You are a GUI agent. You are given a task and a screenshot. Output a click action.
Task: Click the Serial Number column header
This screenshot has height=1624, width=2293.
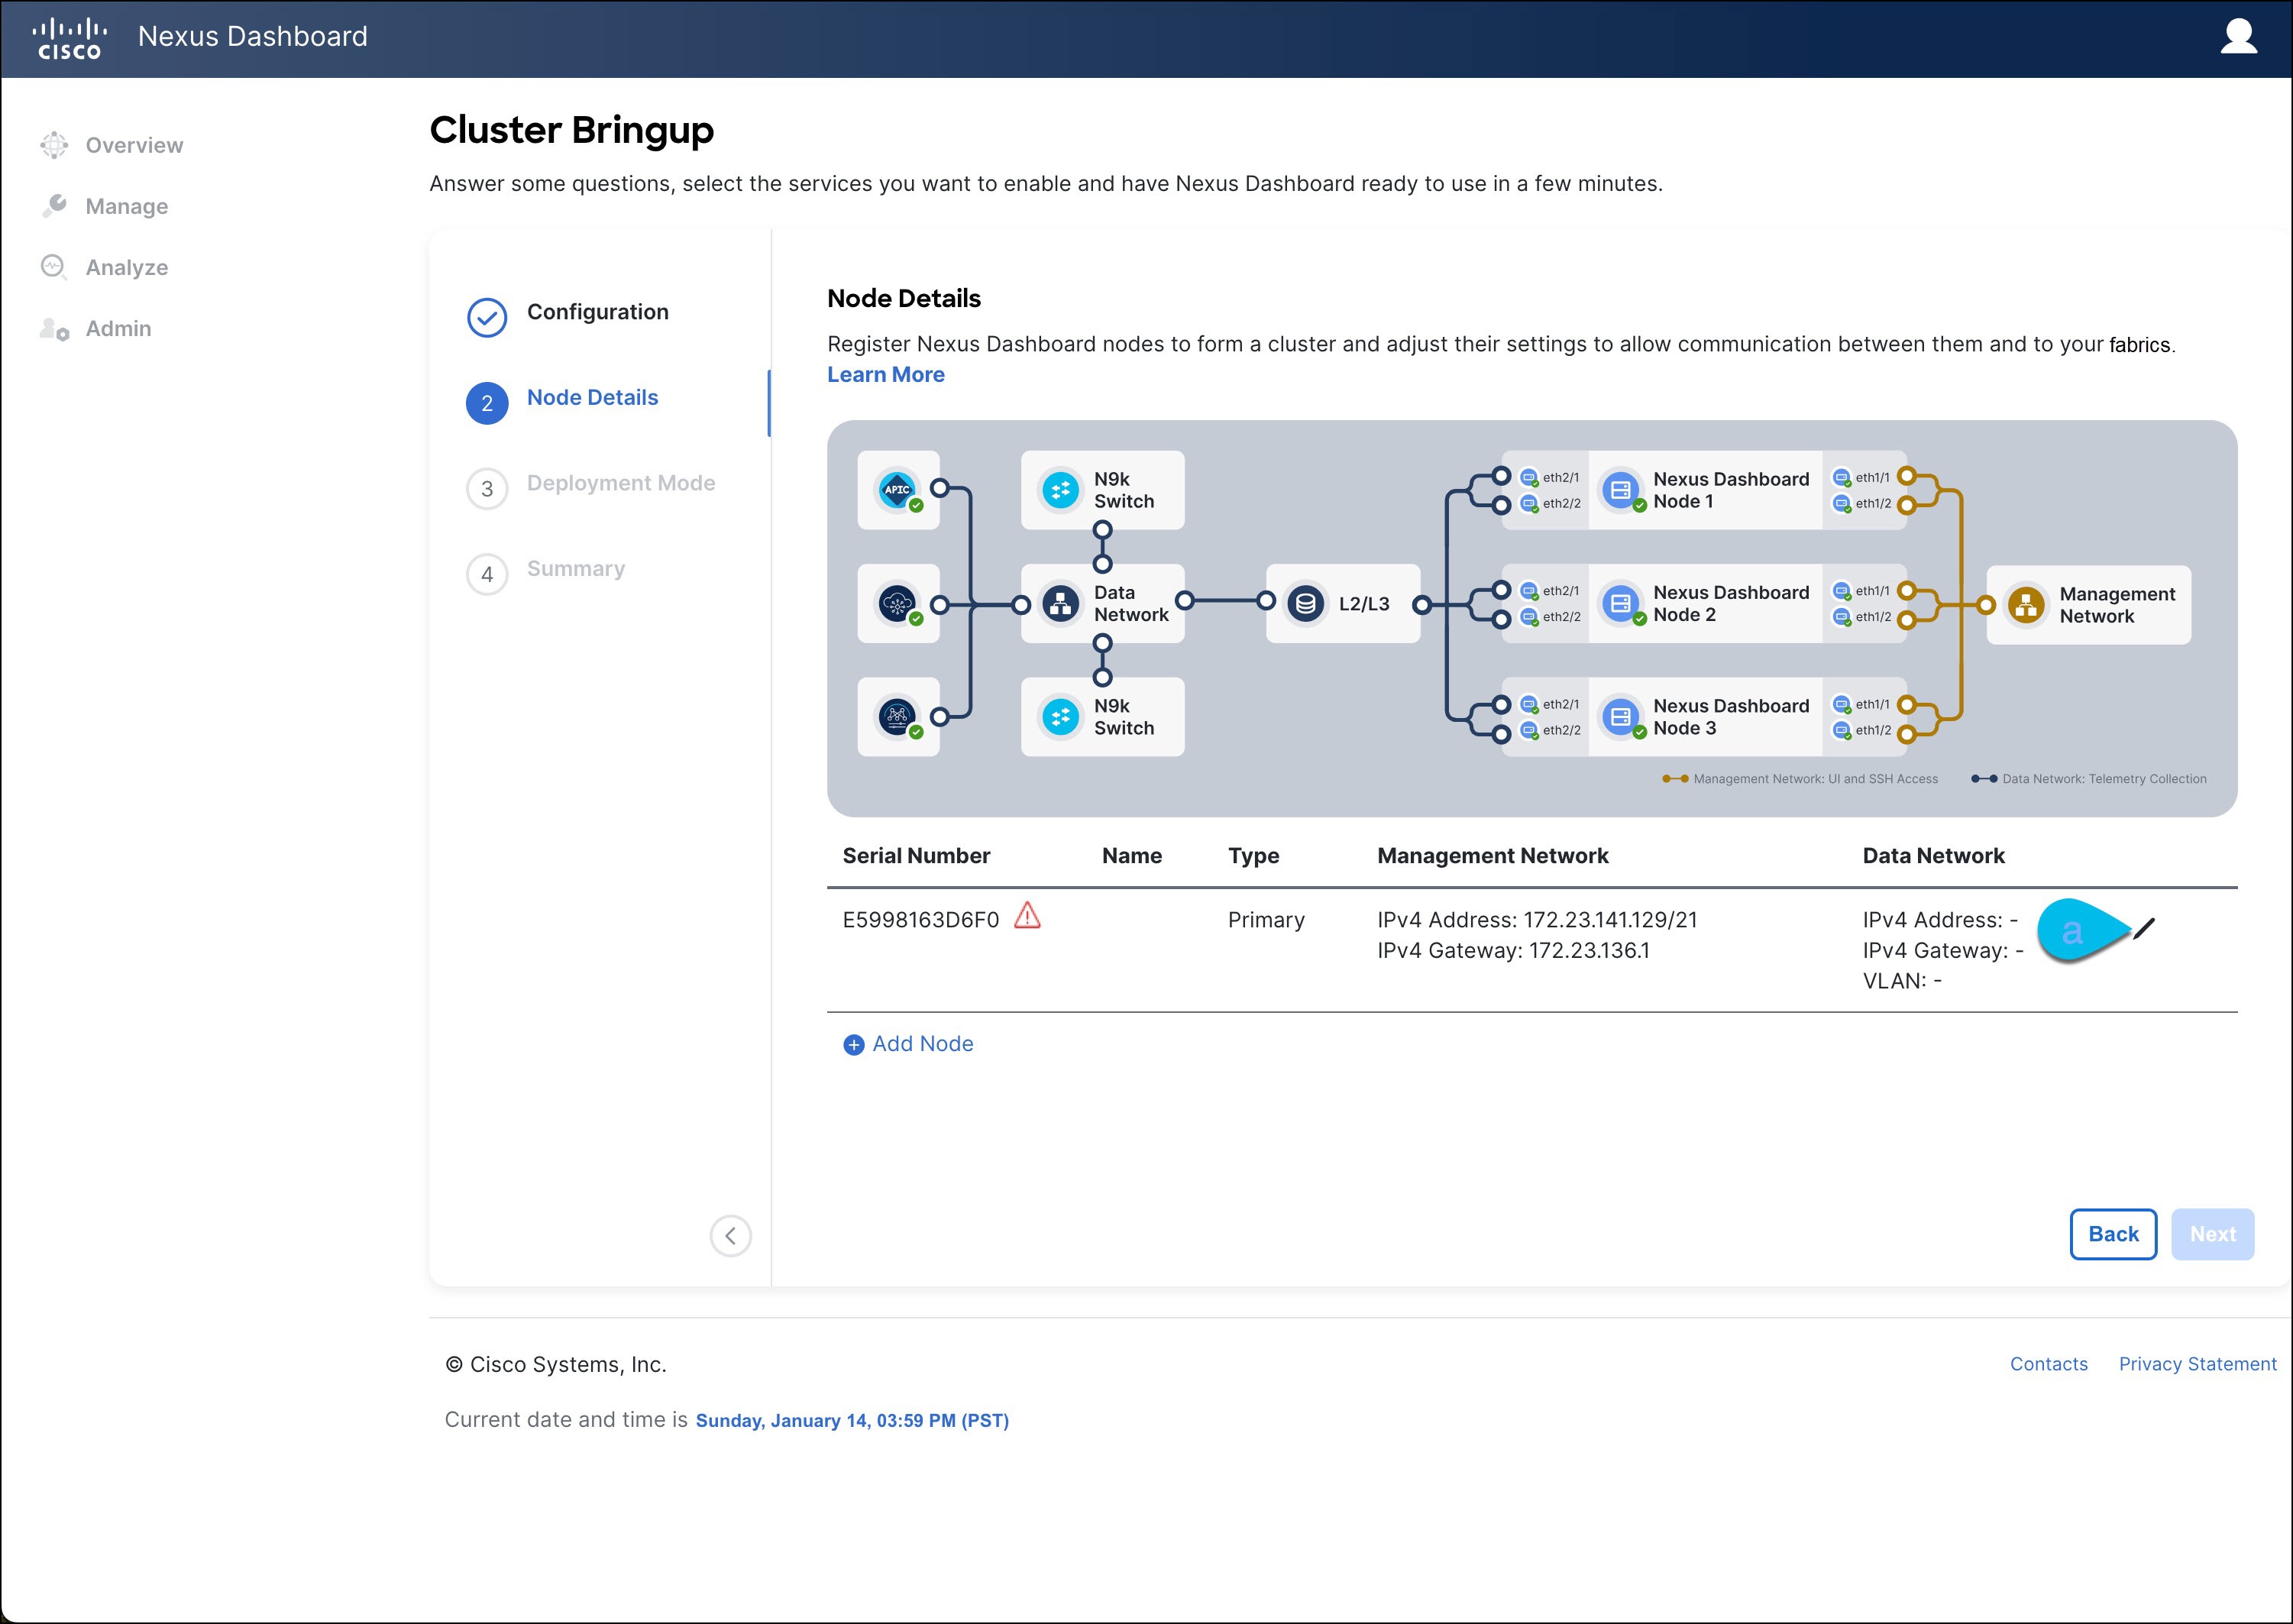click(916, 855)
